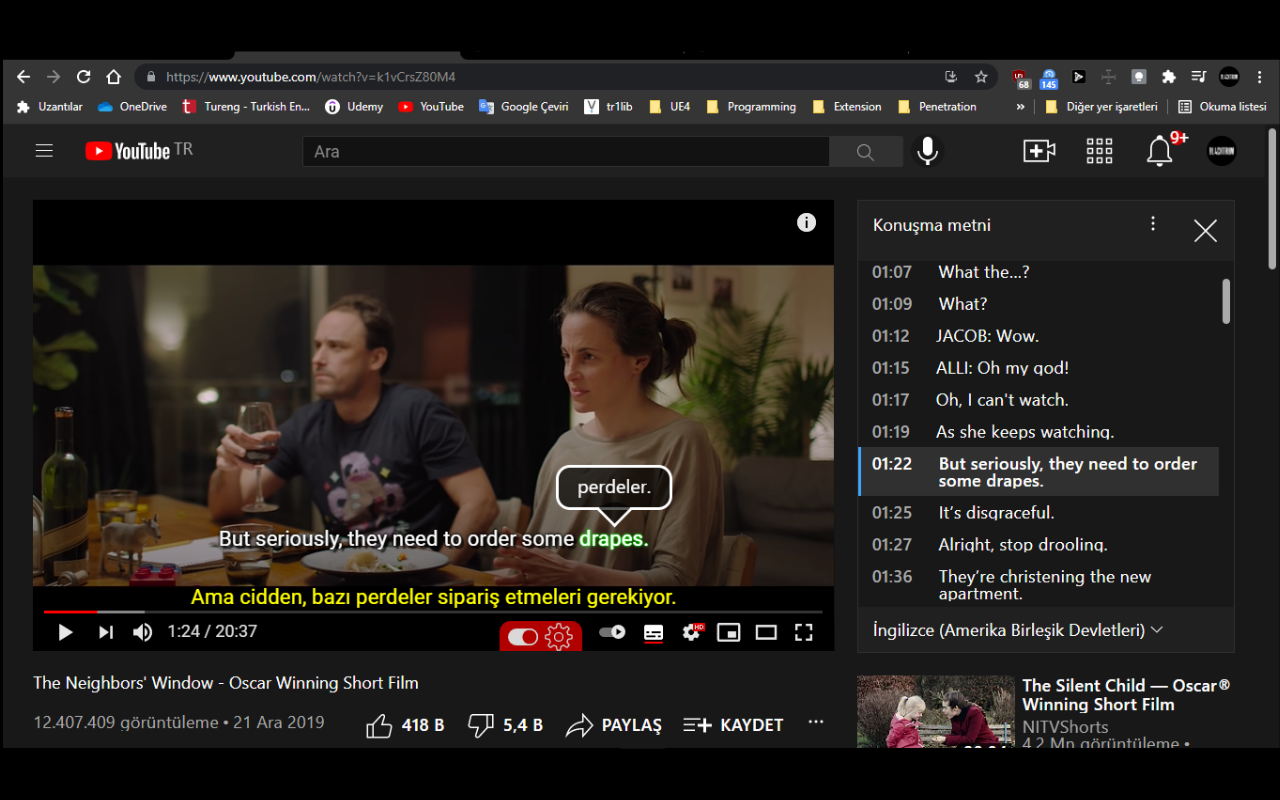Seek using the video progress bar

433,611
